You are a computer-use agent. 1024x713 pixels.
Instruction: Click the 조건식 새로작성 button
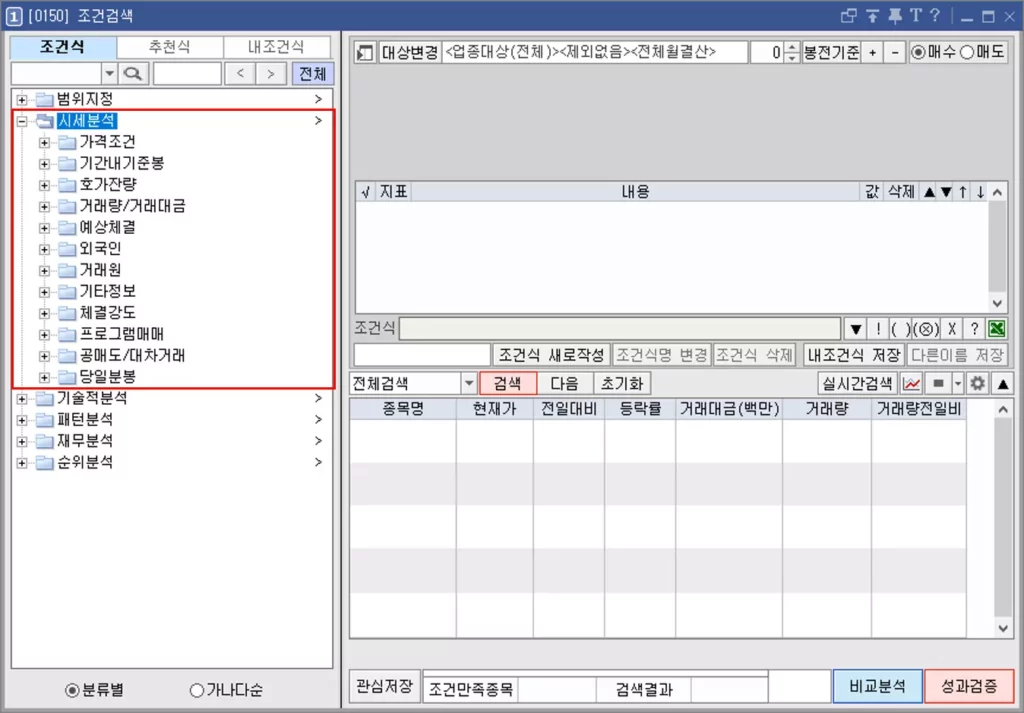[552, 355]
